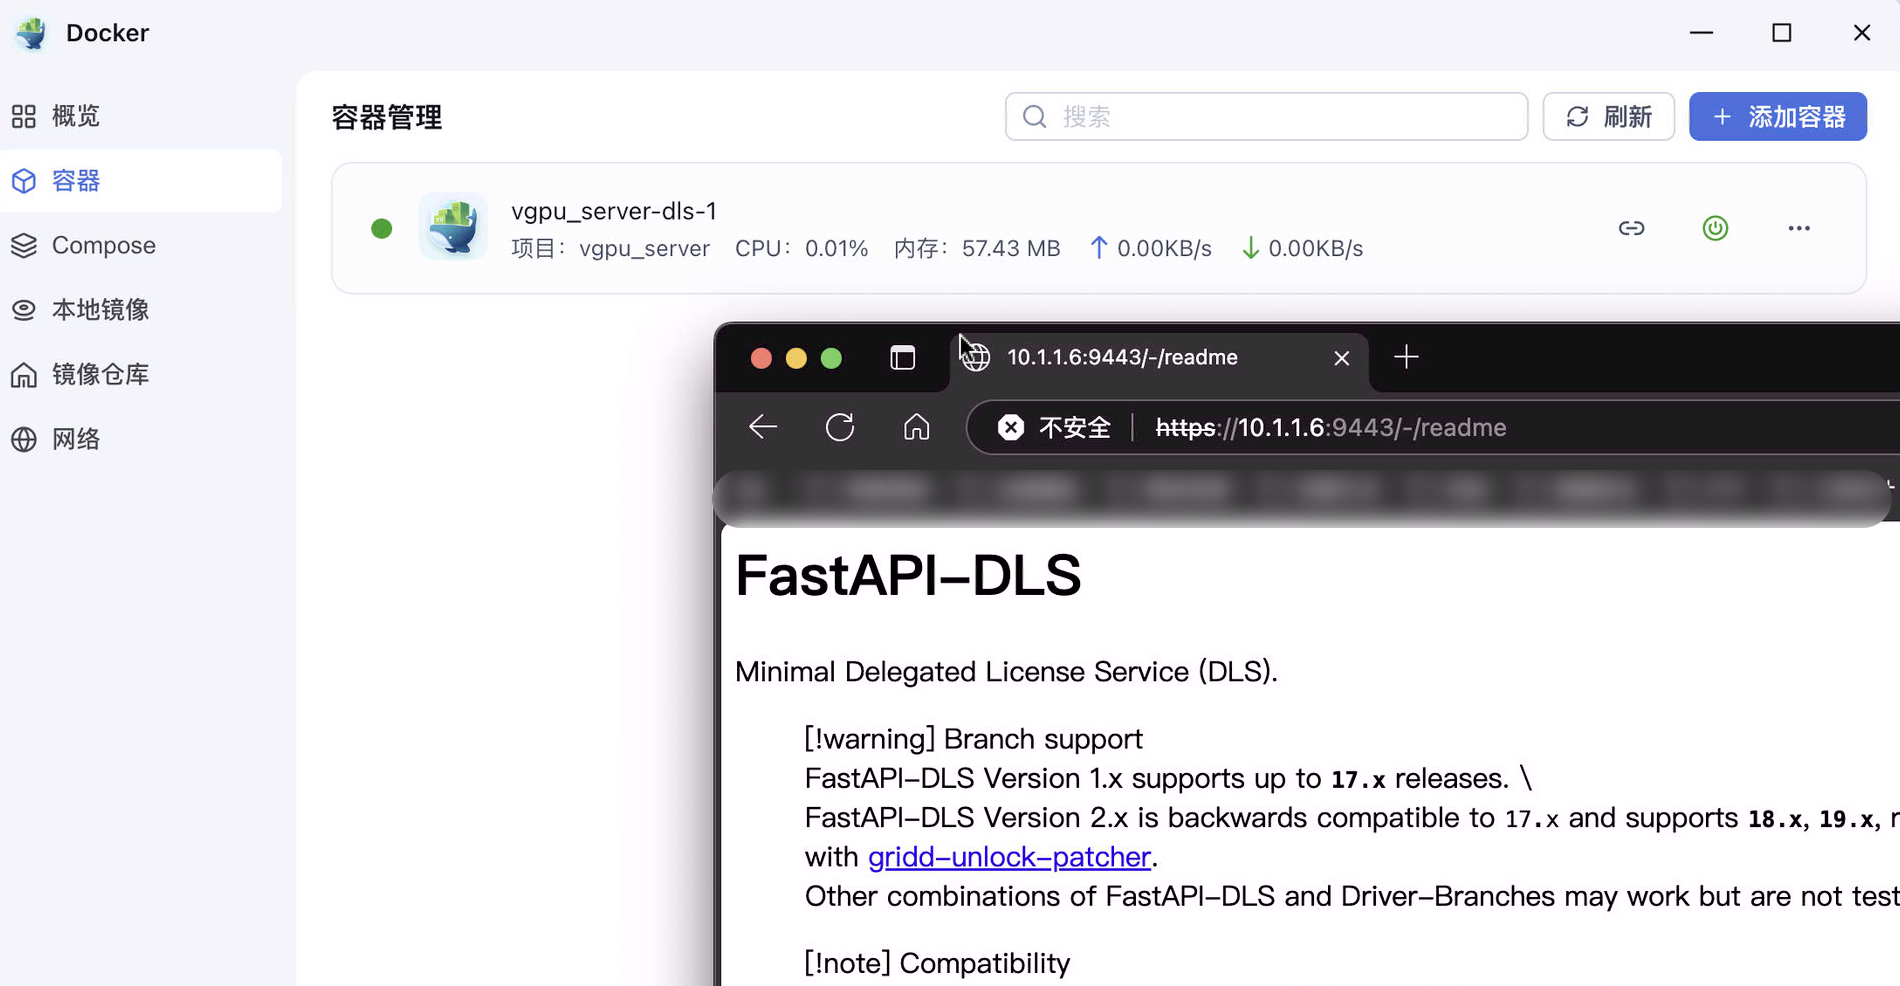The image size is (1900, 986).
Task: Maximize the Docker window
Action: click(x=1782, y=33)
